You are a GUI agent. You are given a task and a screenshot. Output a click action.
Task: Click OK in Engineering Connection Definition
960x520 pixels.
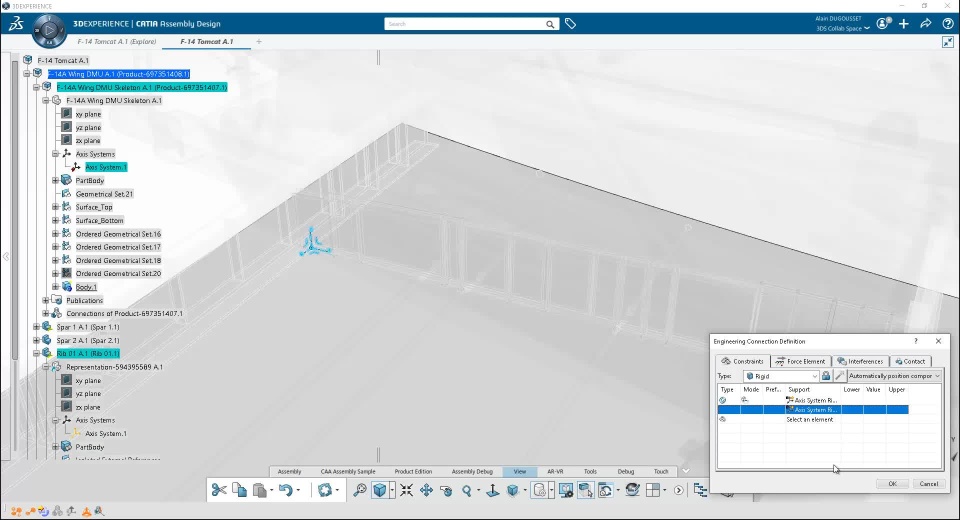893,484
